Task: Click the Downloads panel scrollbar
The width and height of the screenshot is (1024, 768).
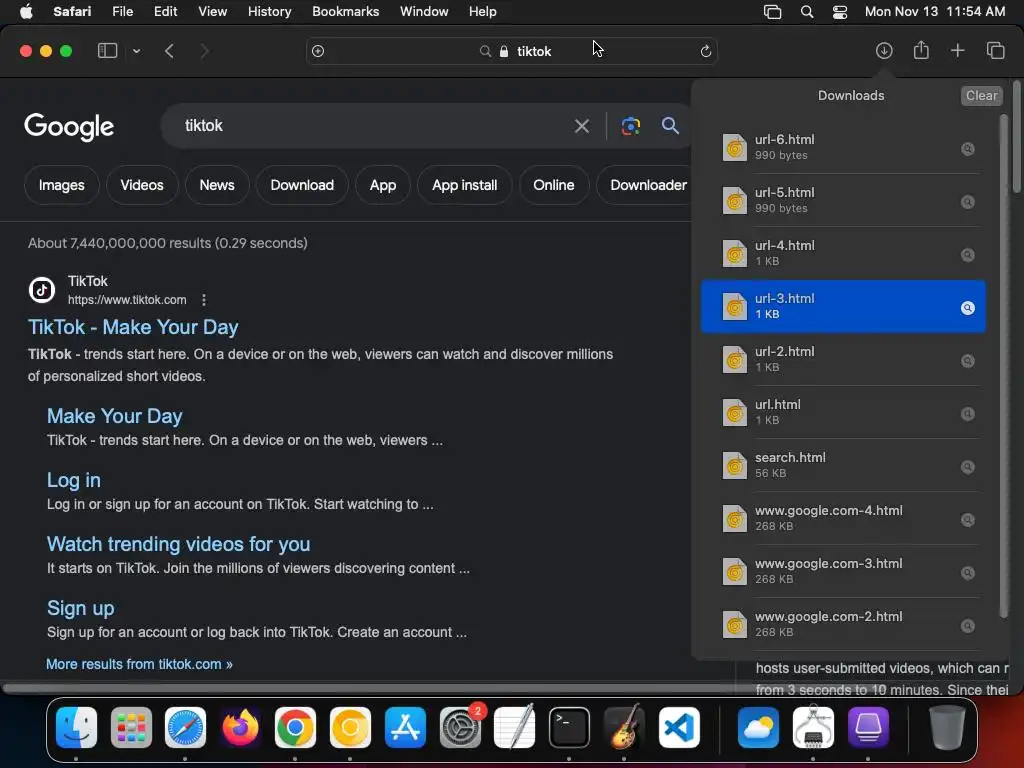Action: [x=1004, y=366]
